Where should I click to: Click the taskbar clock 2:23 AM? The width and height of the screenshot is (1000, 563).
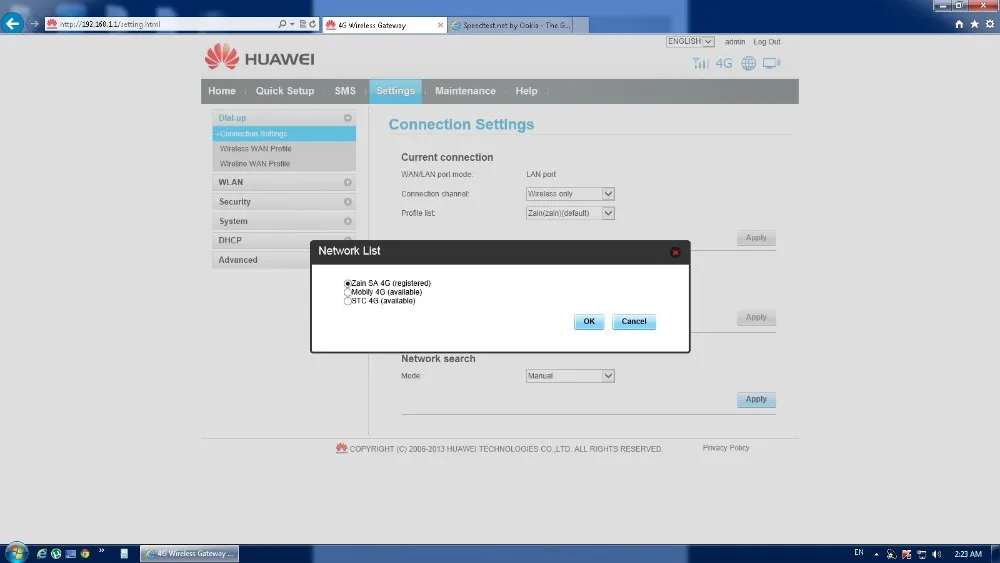click(x=967, y=554)
